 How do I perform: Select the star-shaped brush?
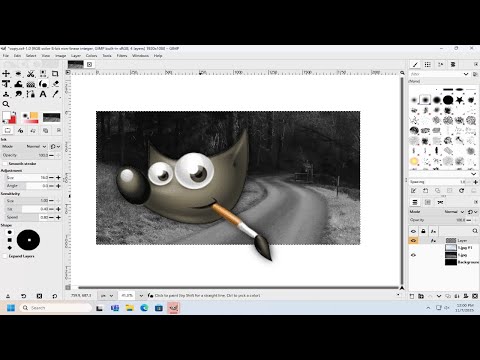(460, 100)
